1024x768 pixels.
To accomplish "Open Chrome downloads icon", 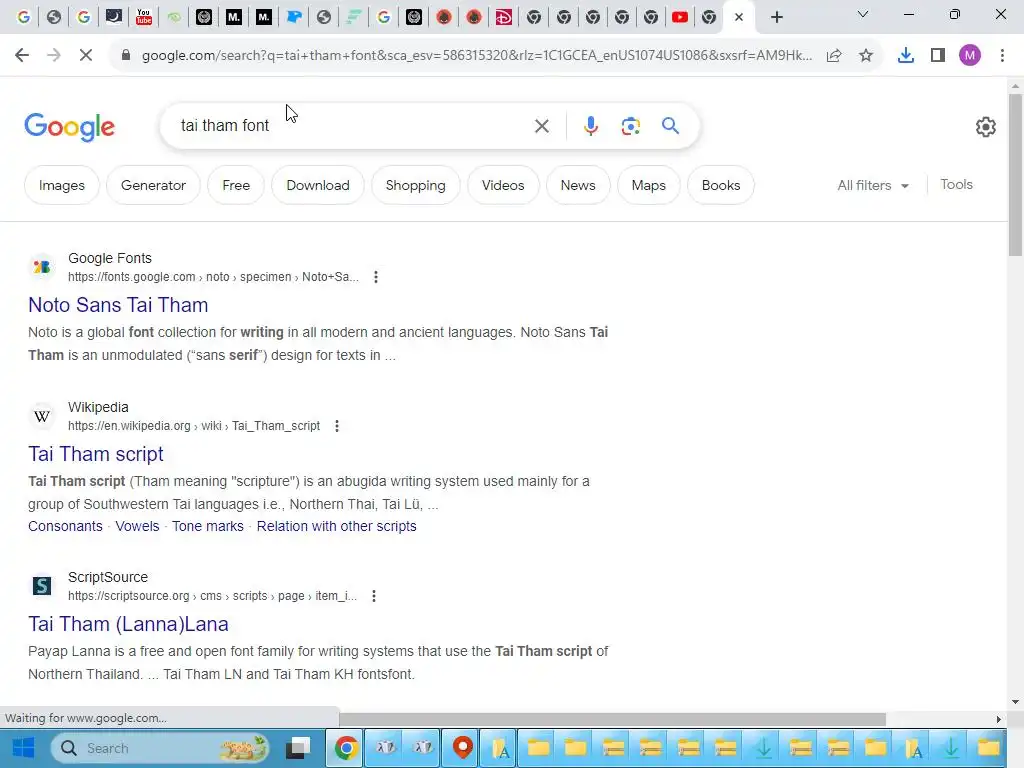I will click(x=906, y=56).
